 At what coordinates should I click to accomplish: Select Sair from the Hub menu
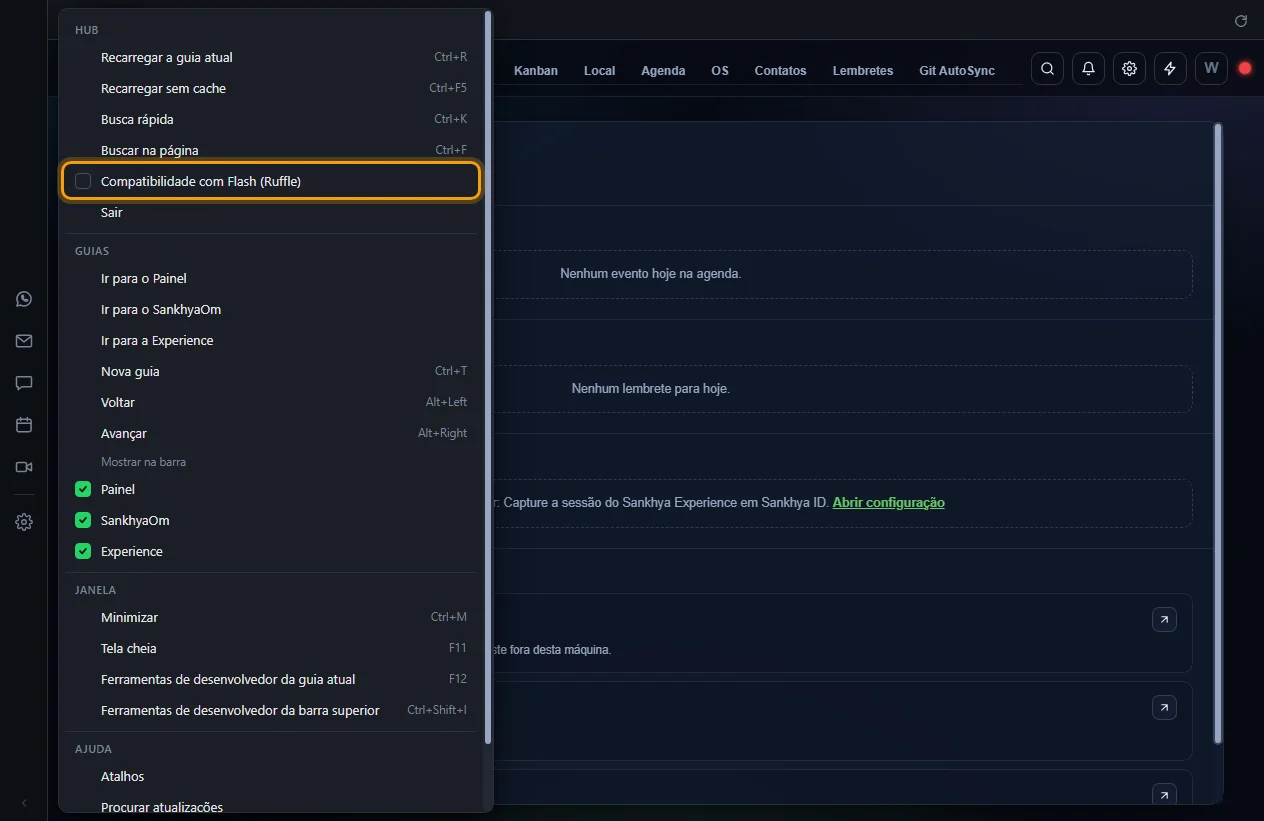[x=272, y=212]
